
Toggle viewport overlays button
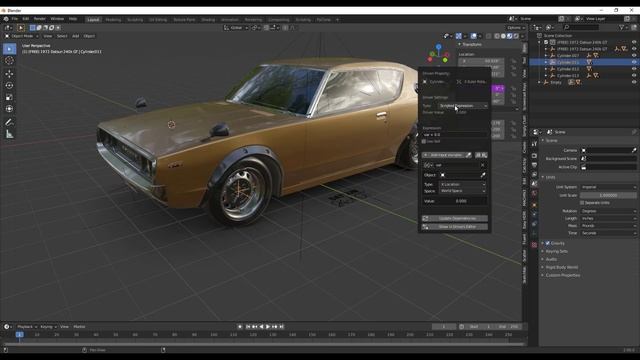473,36
